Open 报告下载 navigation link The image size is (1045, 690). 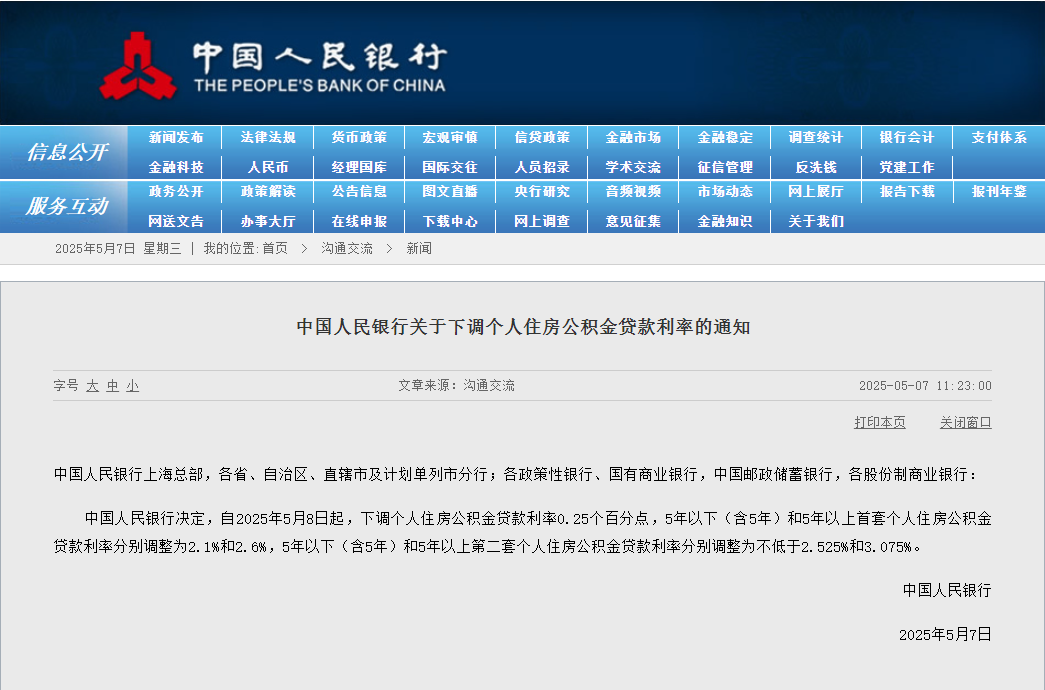point(907,191)
